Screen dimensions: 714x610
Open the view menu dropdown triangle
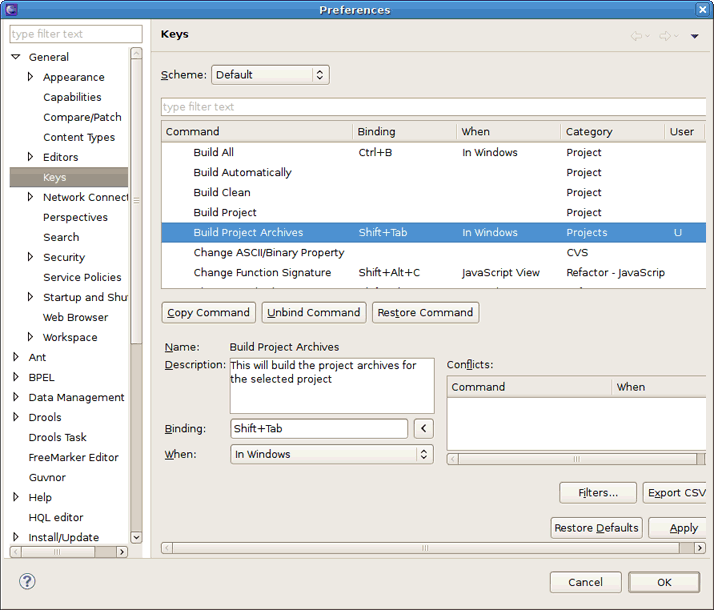[695, 36]
